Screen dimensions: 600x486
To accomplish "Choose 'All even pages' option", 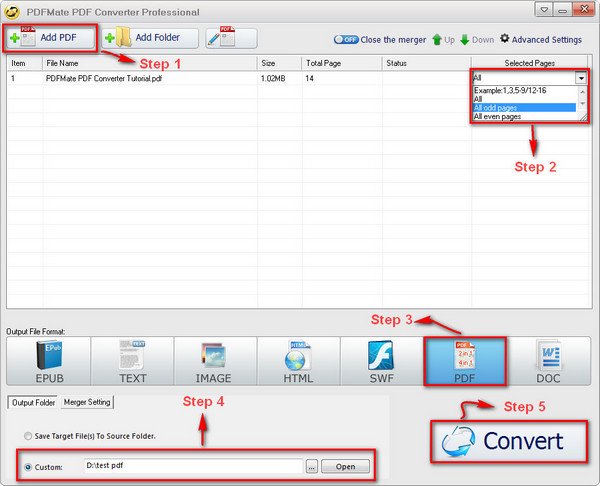I will (x=524, y=116).
